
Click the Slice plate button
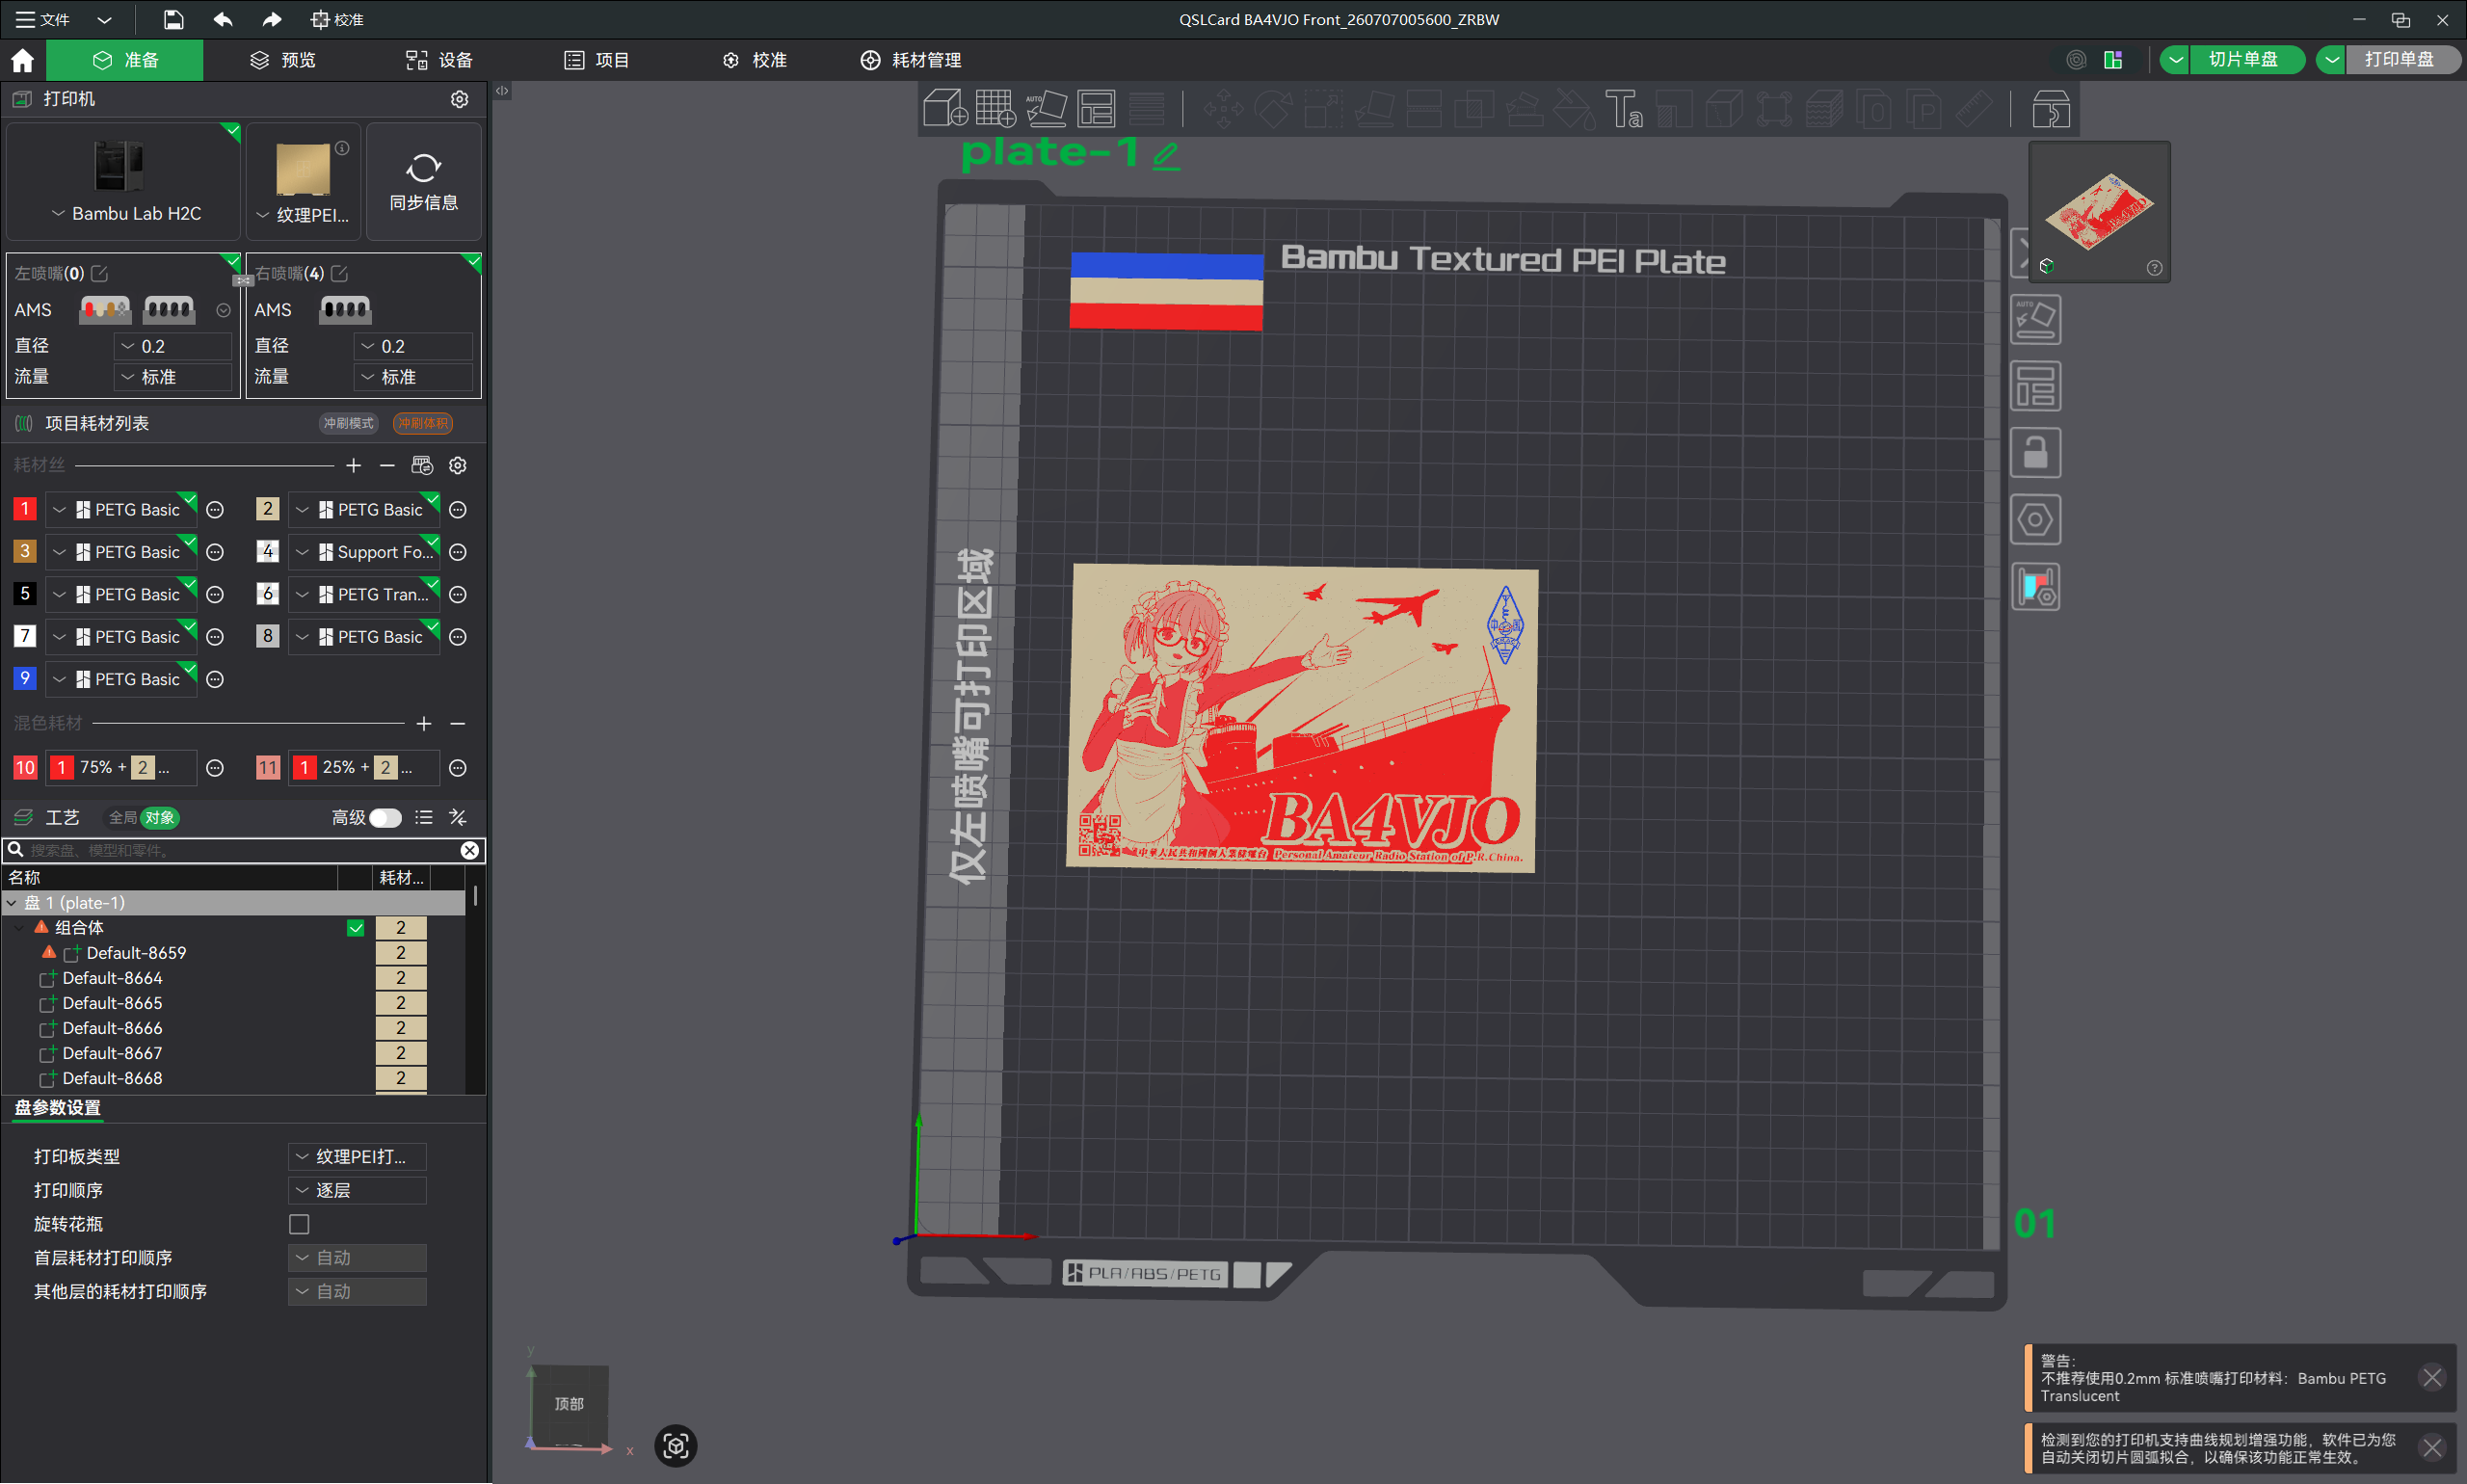pyautogui.click(x=2243, y=59)
